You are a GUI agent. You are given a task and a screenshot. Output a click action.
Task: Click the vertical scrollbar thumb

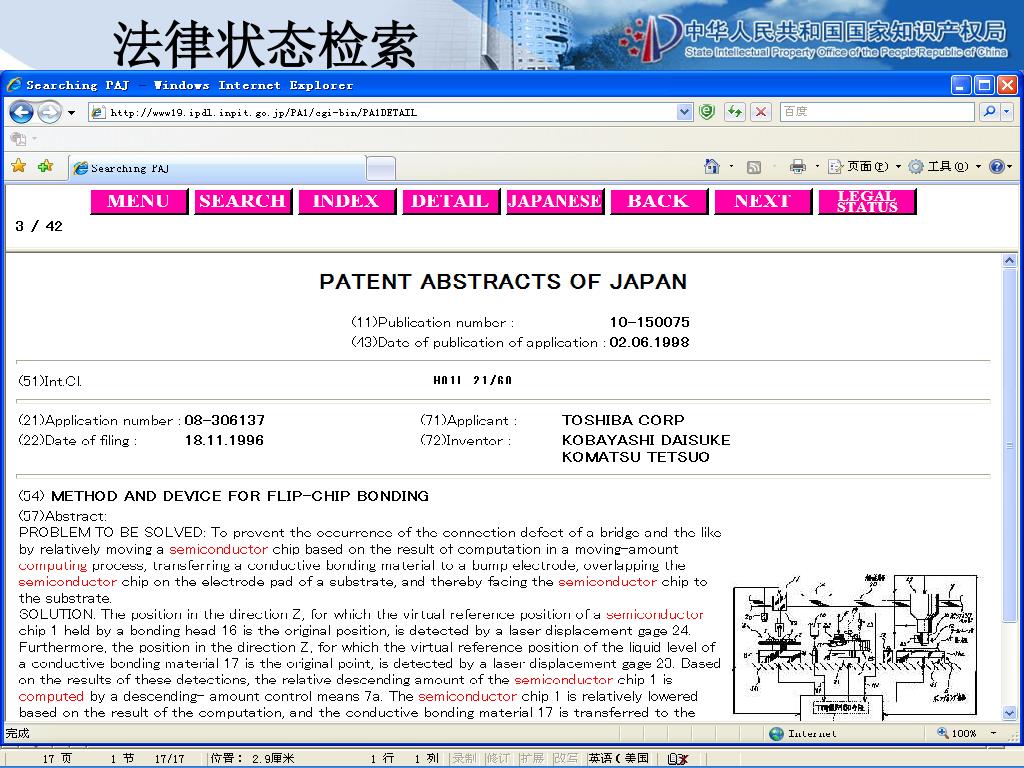point(1009,445)
